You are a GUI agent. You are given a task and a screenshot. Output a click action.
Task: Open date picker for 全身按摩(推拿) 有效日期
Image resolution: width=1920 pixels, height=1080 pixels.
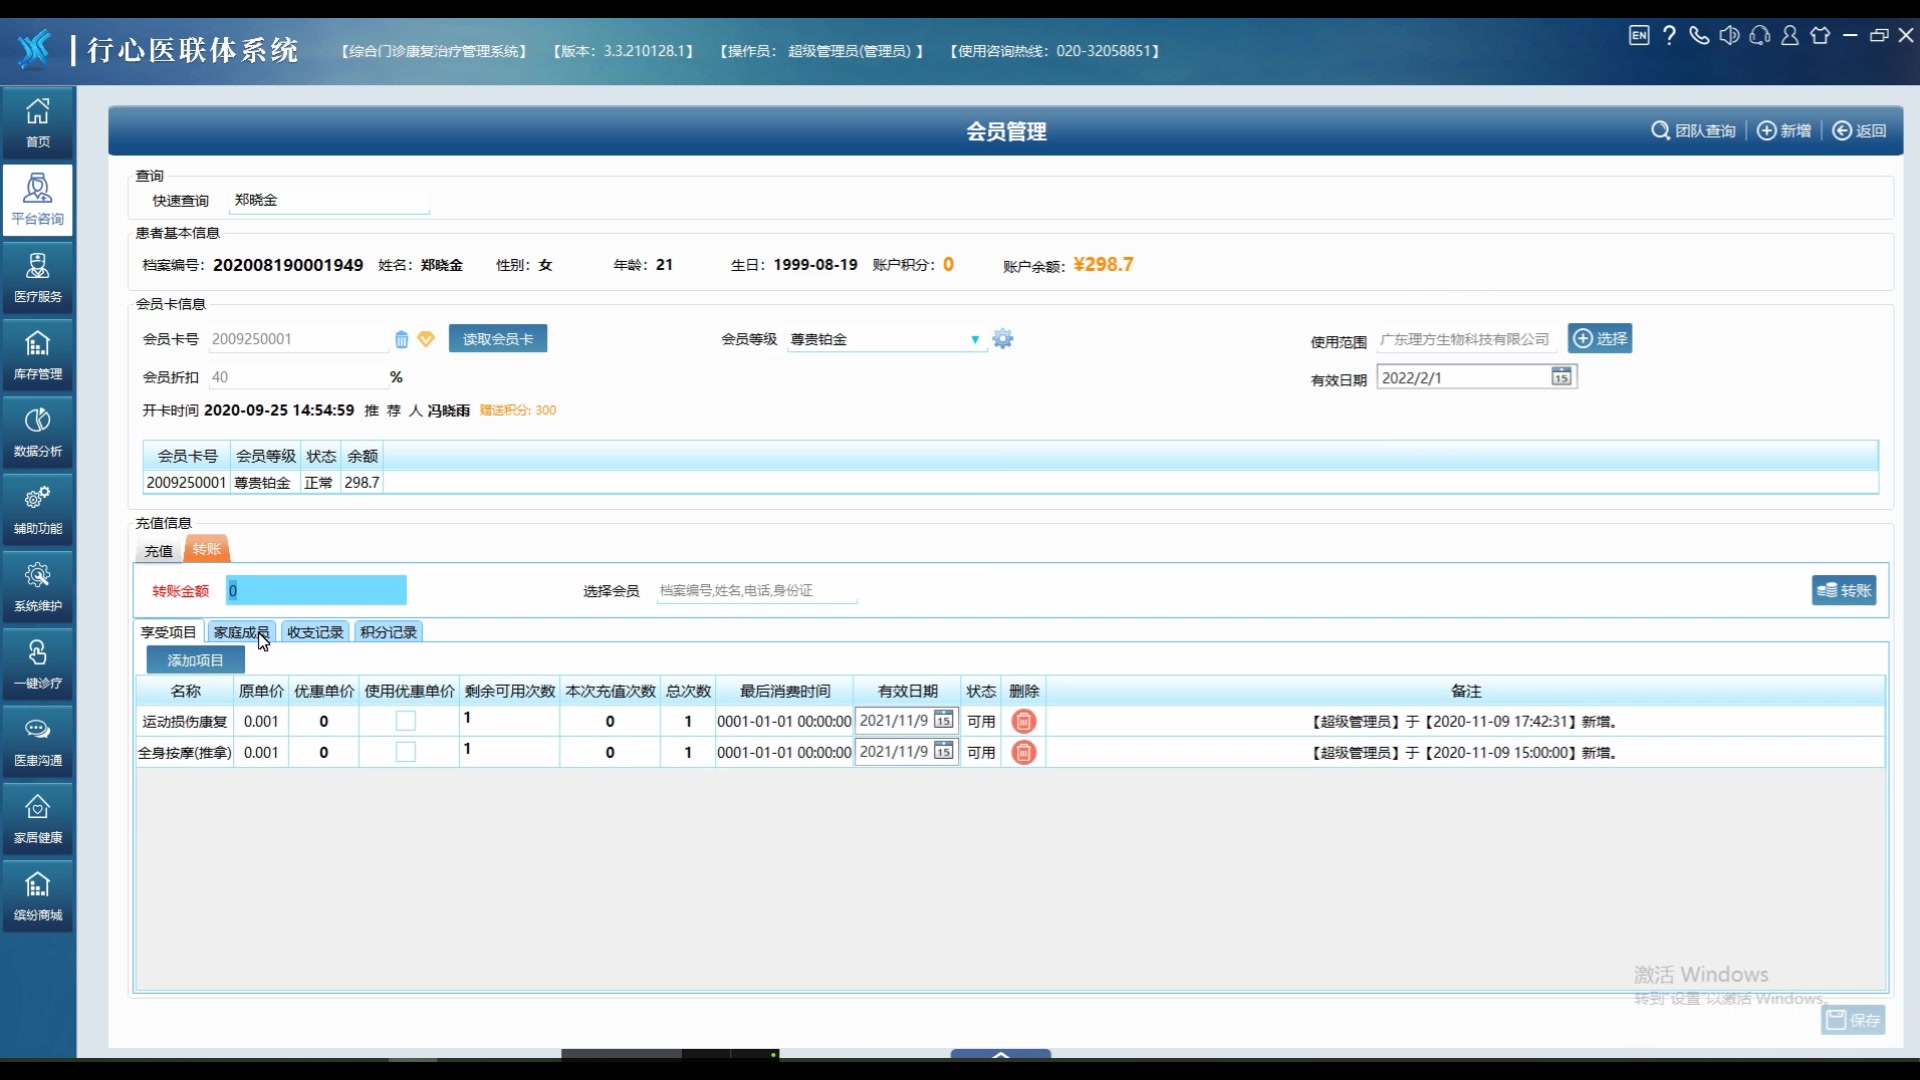tap(943, 751)
